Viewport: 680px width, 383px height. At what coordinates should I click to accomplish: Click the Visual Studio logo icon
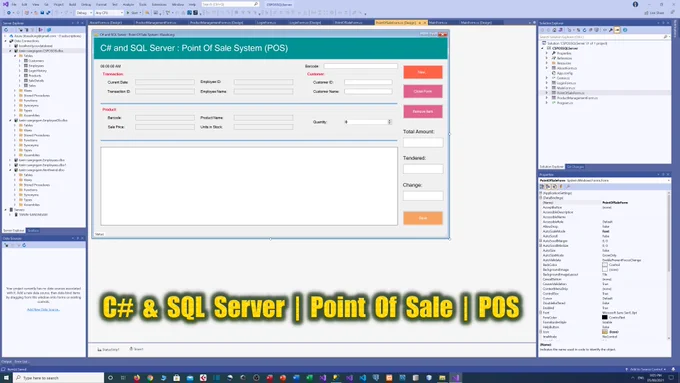click(x=6, y=4)
